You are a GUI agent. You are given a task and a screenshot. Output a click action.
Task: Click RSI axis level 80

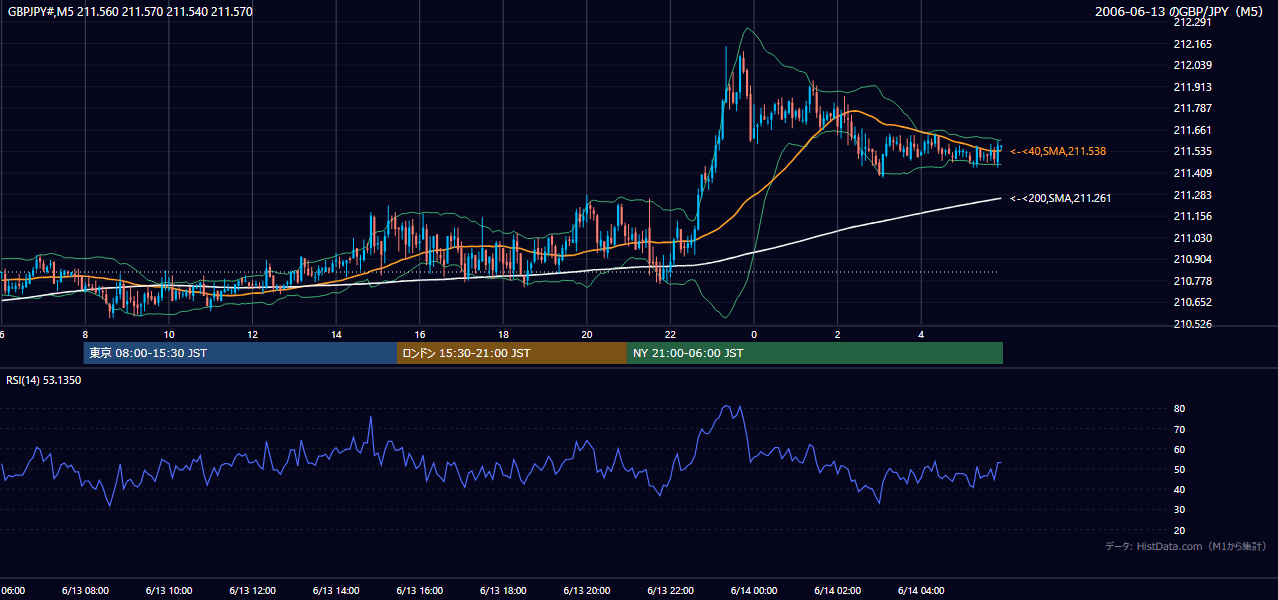click(x=1180, y=409)
